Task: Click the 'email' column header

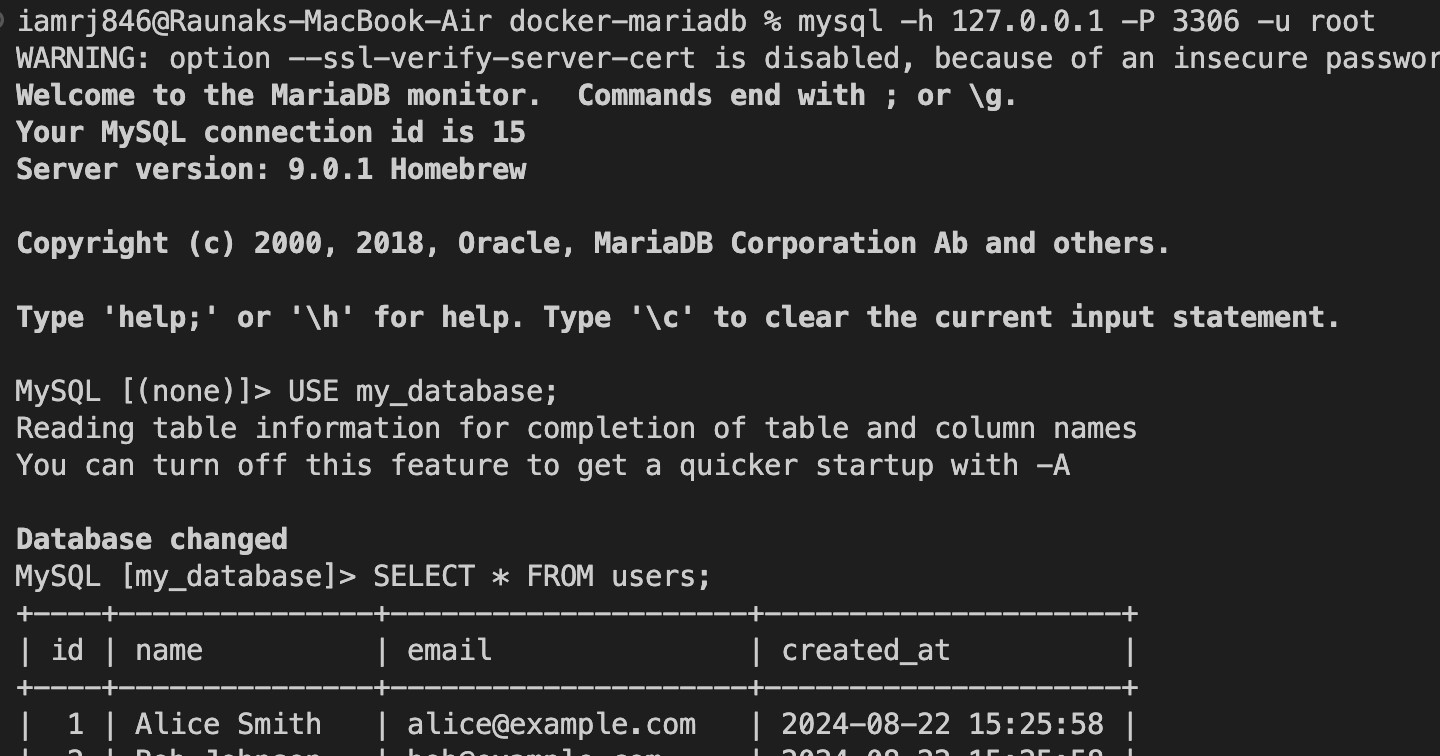Action: (x=449, y=651)
